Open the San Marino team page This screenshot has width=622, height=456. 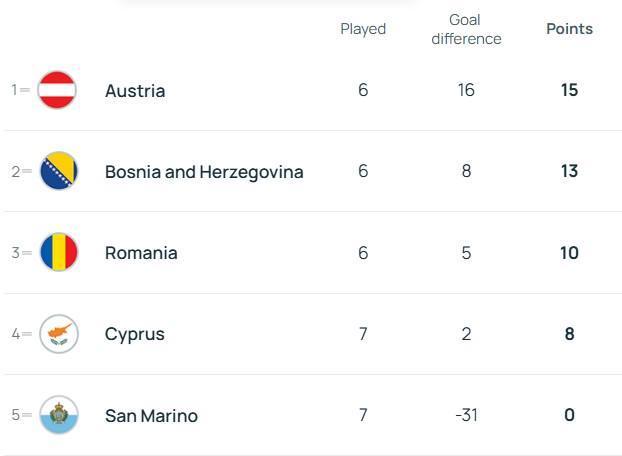tap(151, 416)
